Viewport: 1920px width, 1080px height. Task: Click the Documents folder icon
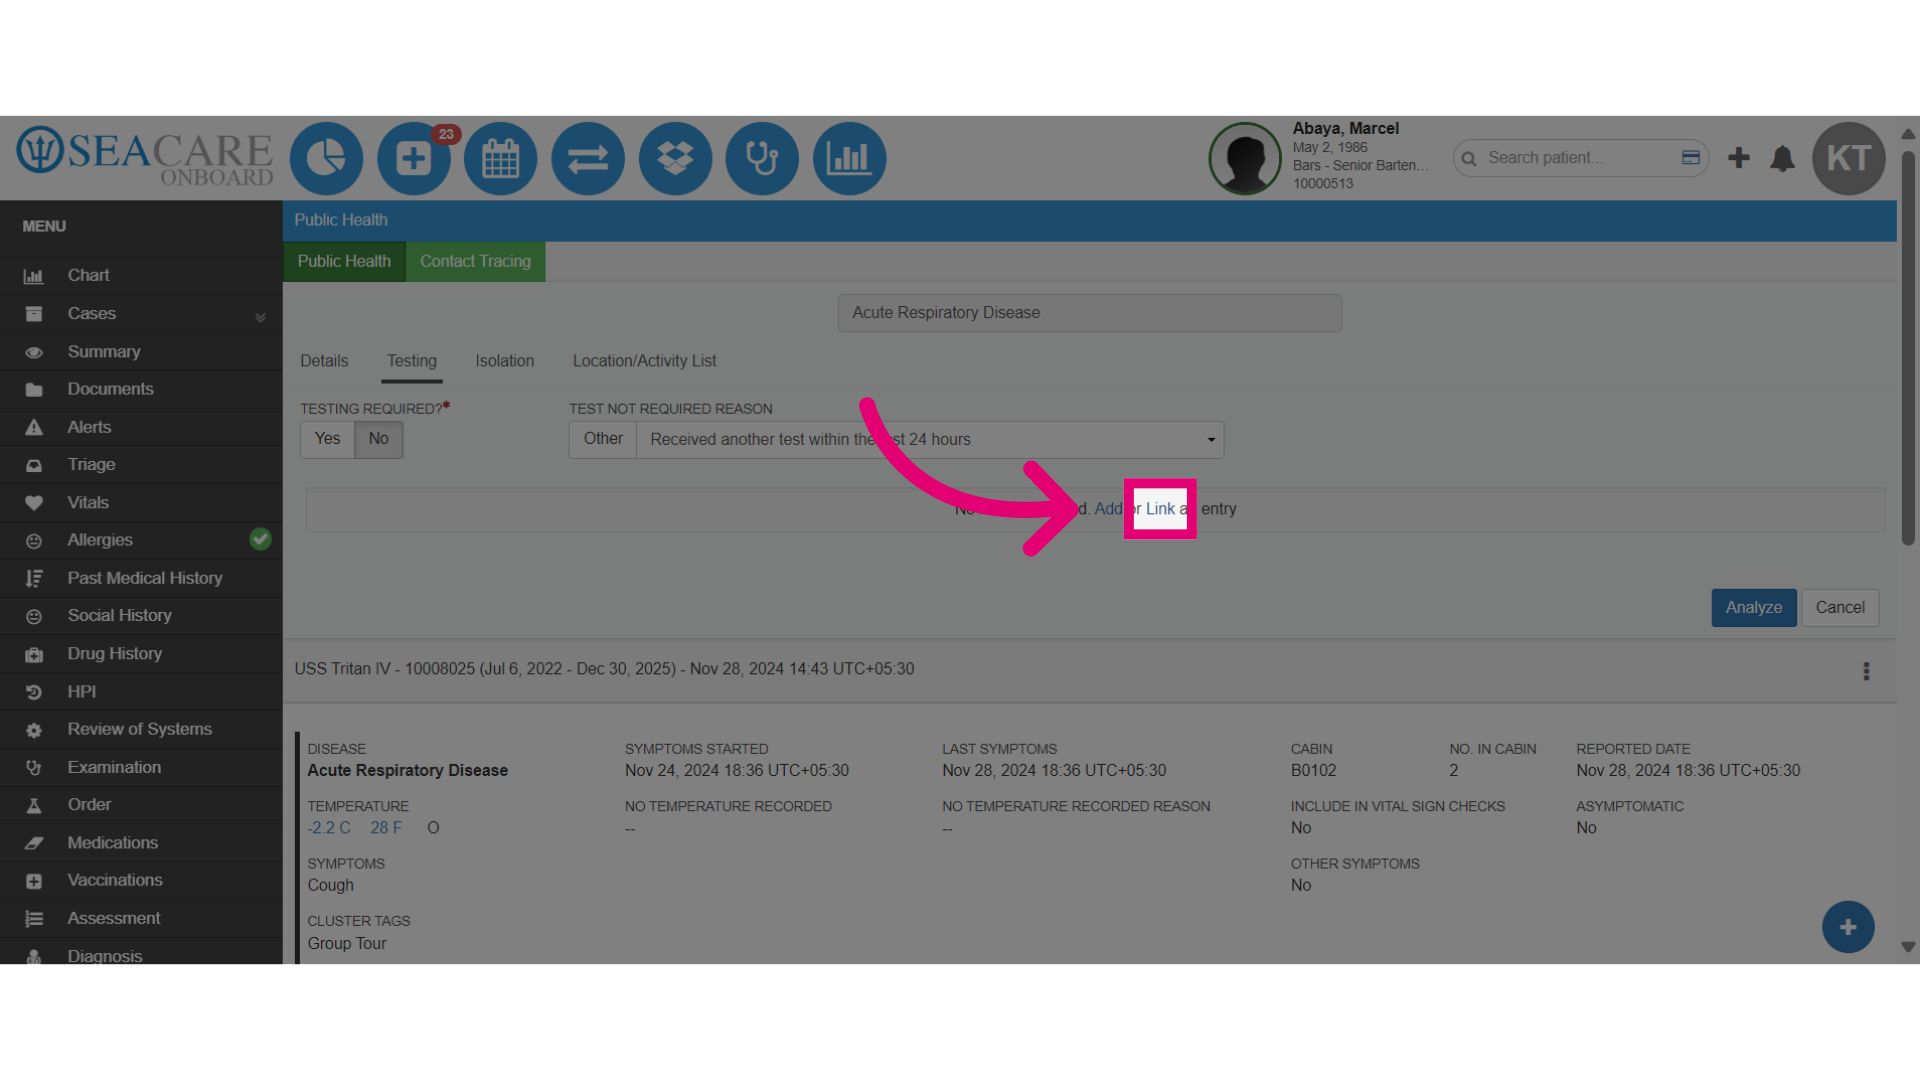tap(34, 390)
